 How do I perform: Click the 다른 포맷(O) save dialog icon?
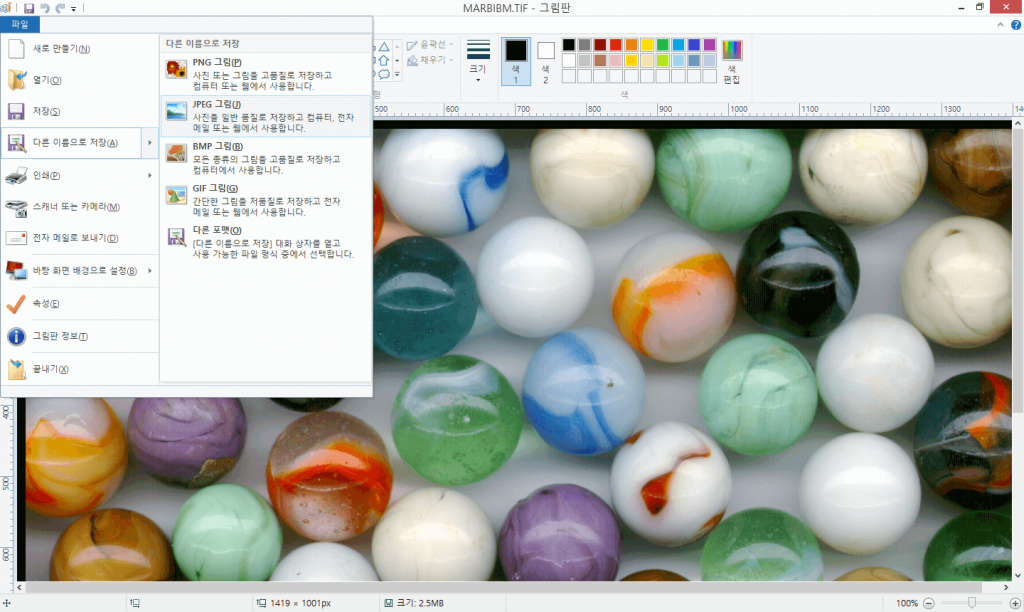[x=176, y=236]
